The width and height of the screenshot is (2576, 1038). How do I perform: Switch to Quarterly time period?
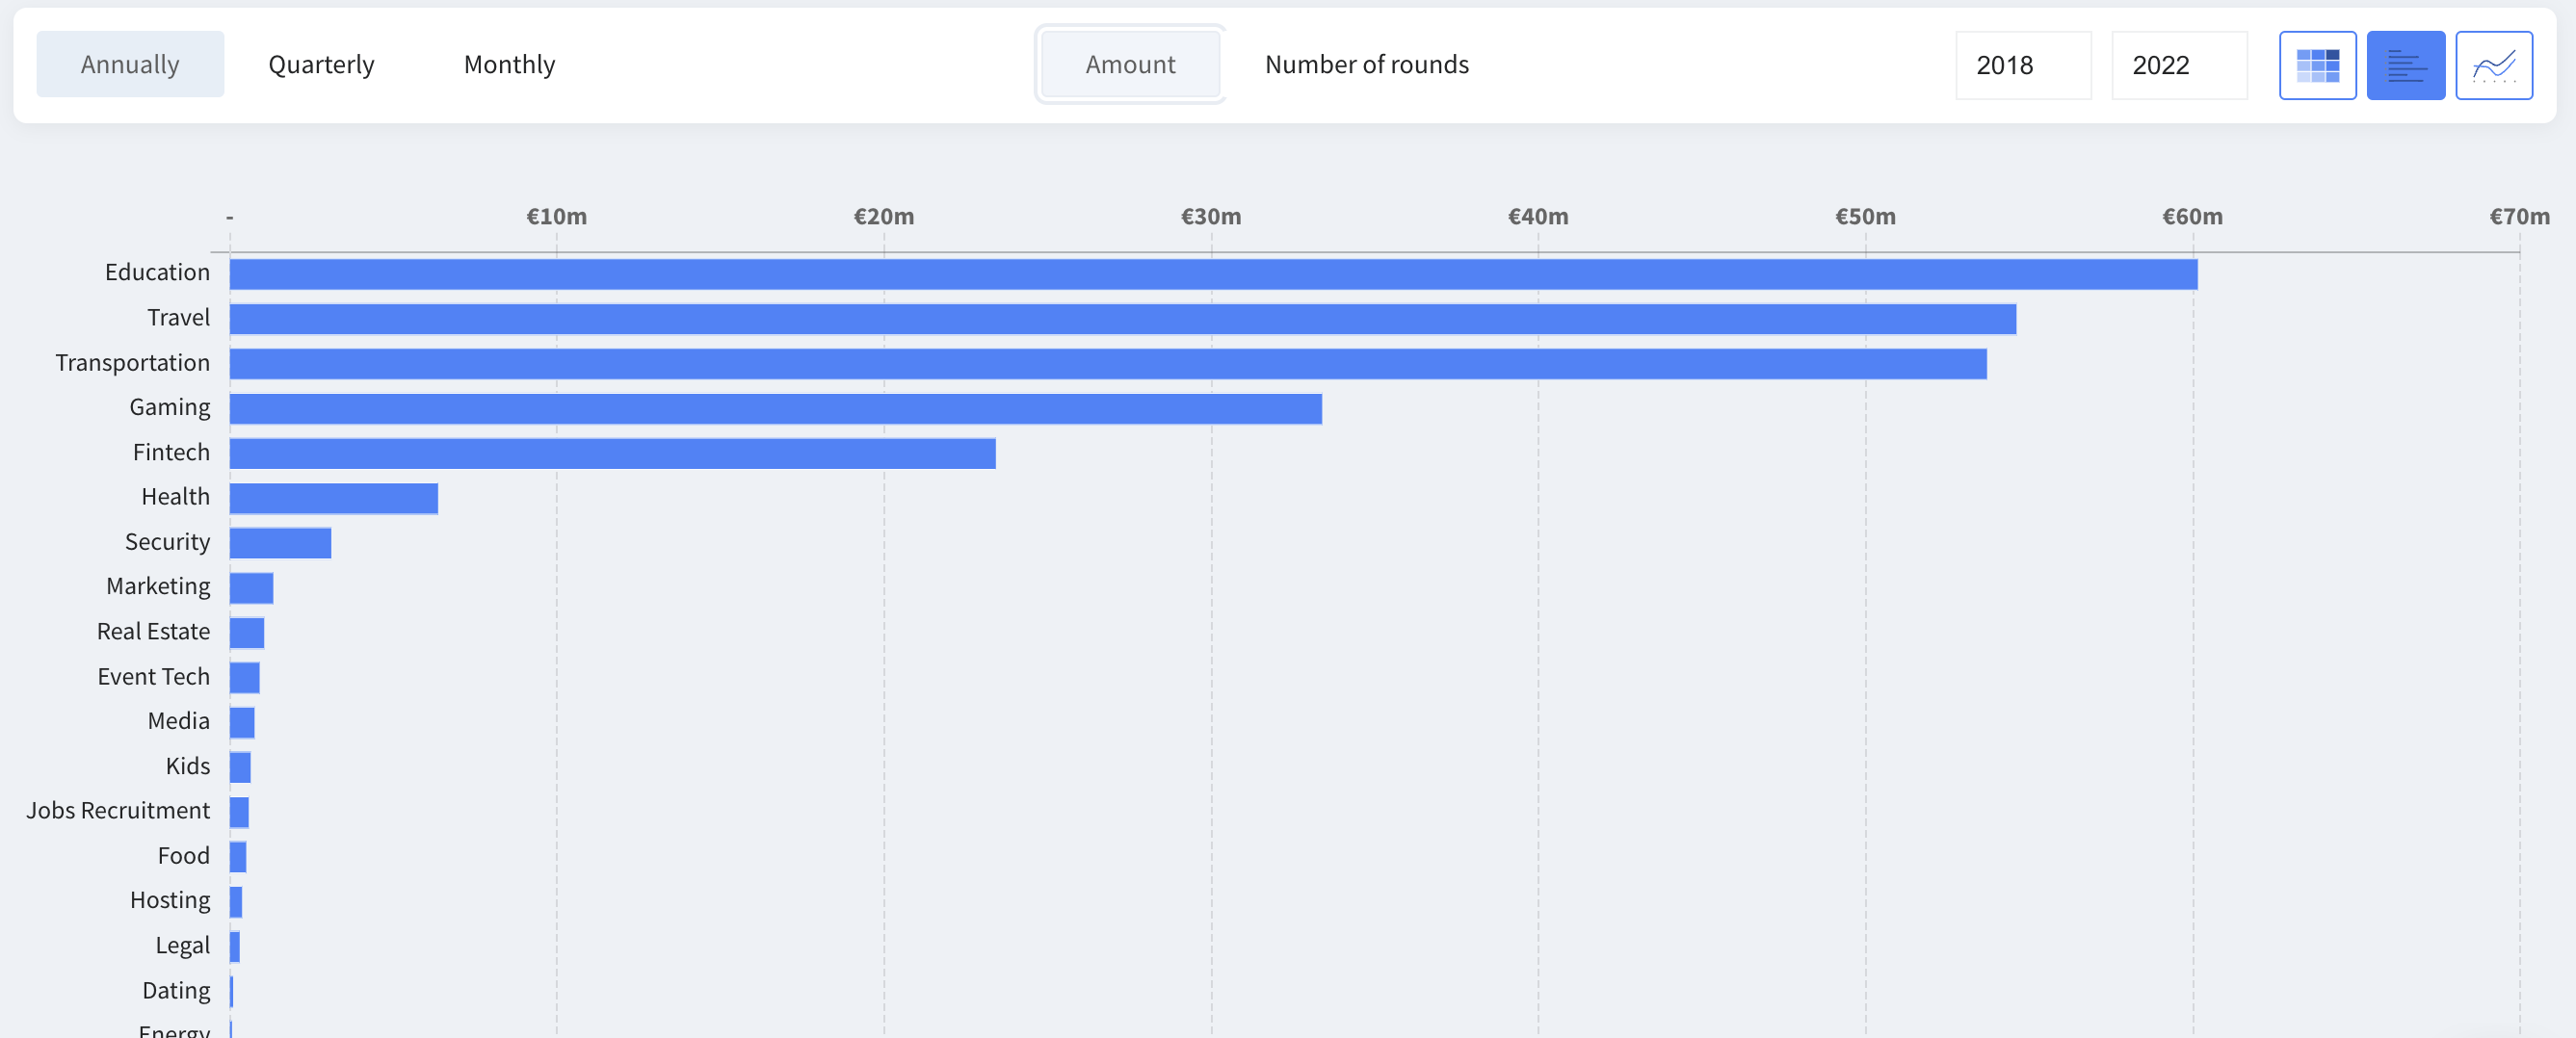[321, 65]
